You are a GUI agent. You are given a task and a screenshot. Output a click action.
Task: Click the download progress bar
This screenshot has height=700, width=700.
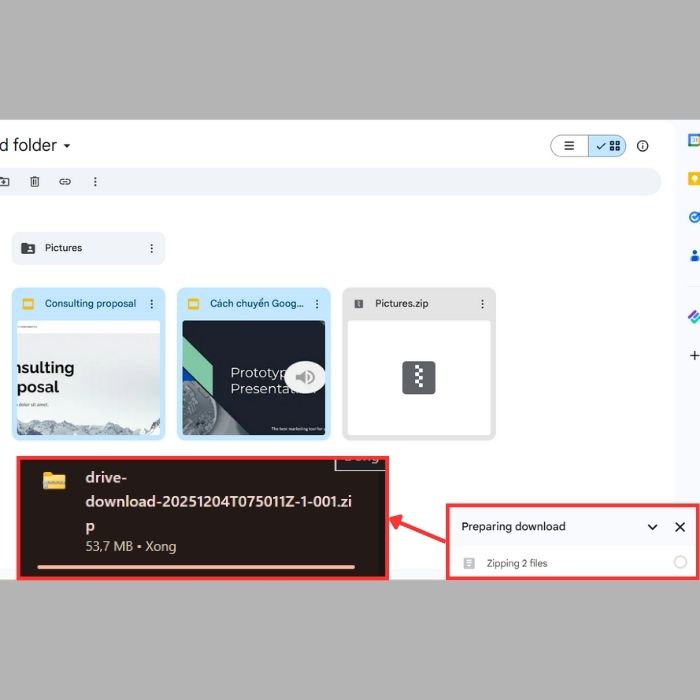(196, 567)
